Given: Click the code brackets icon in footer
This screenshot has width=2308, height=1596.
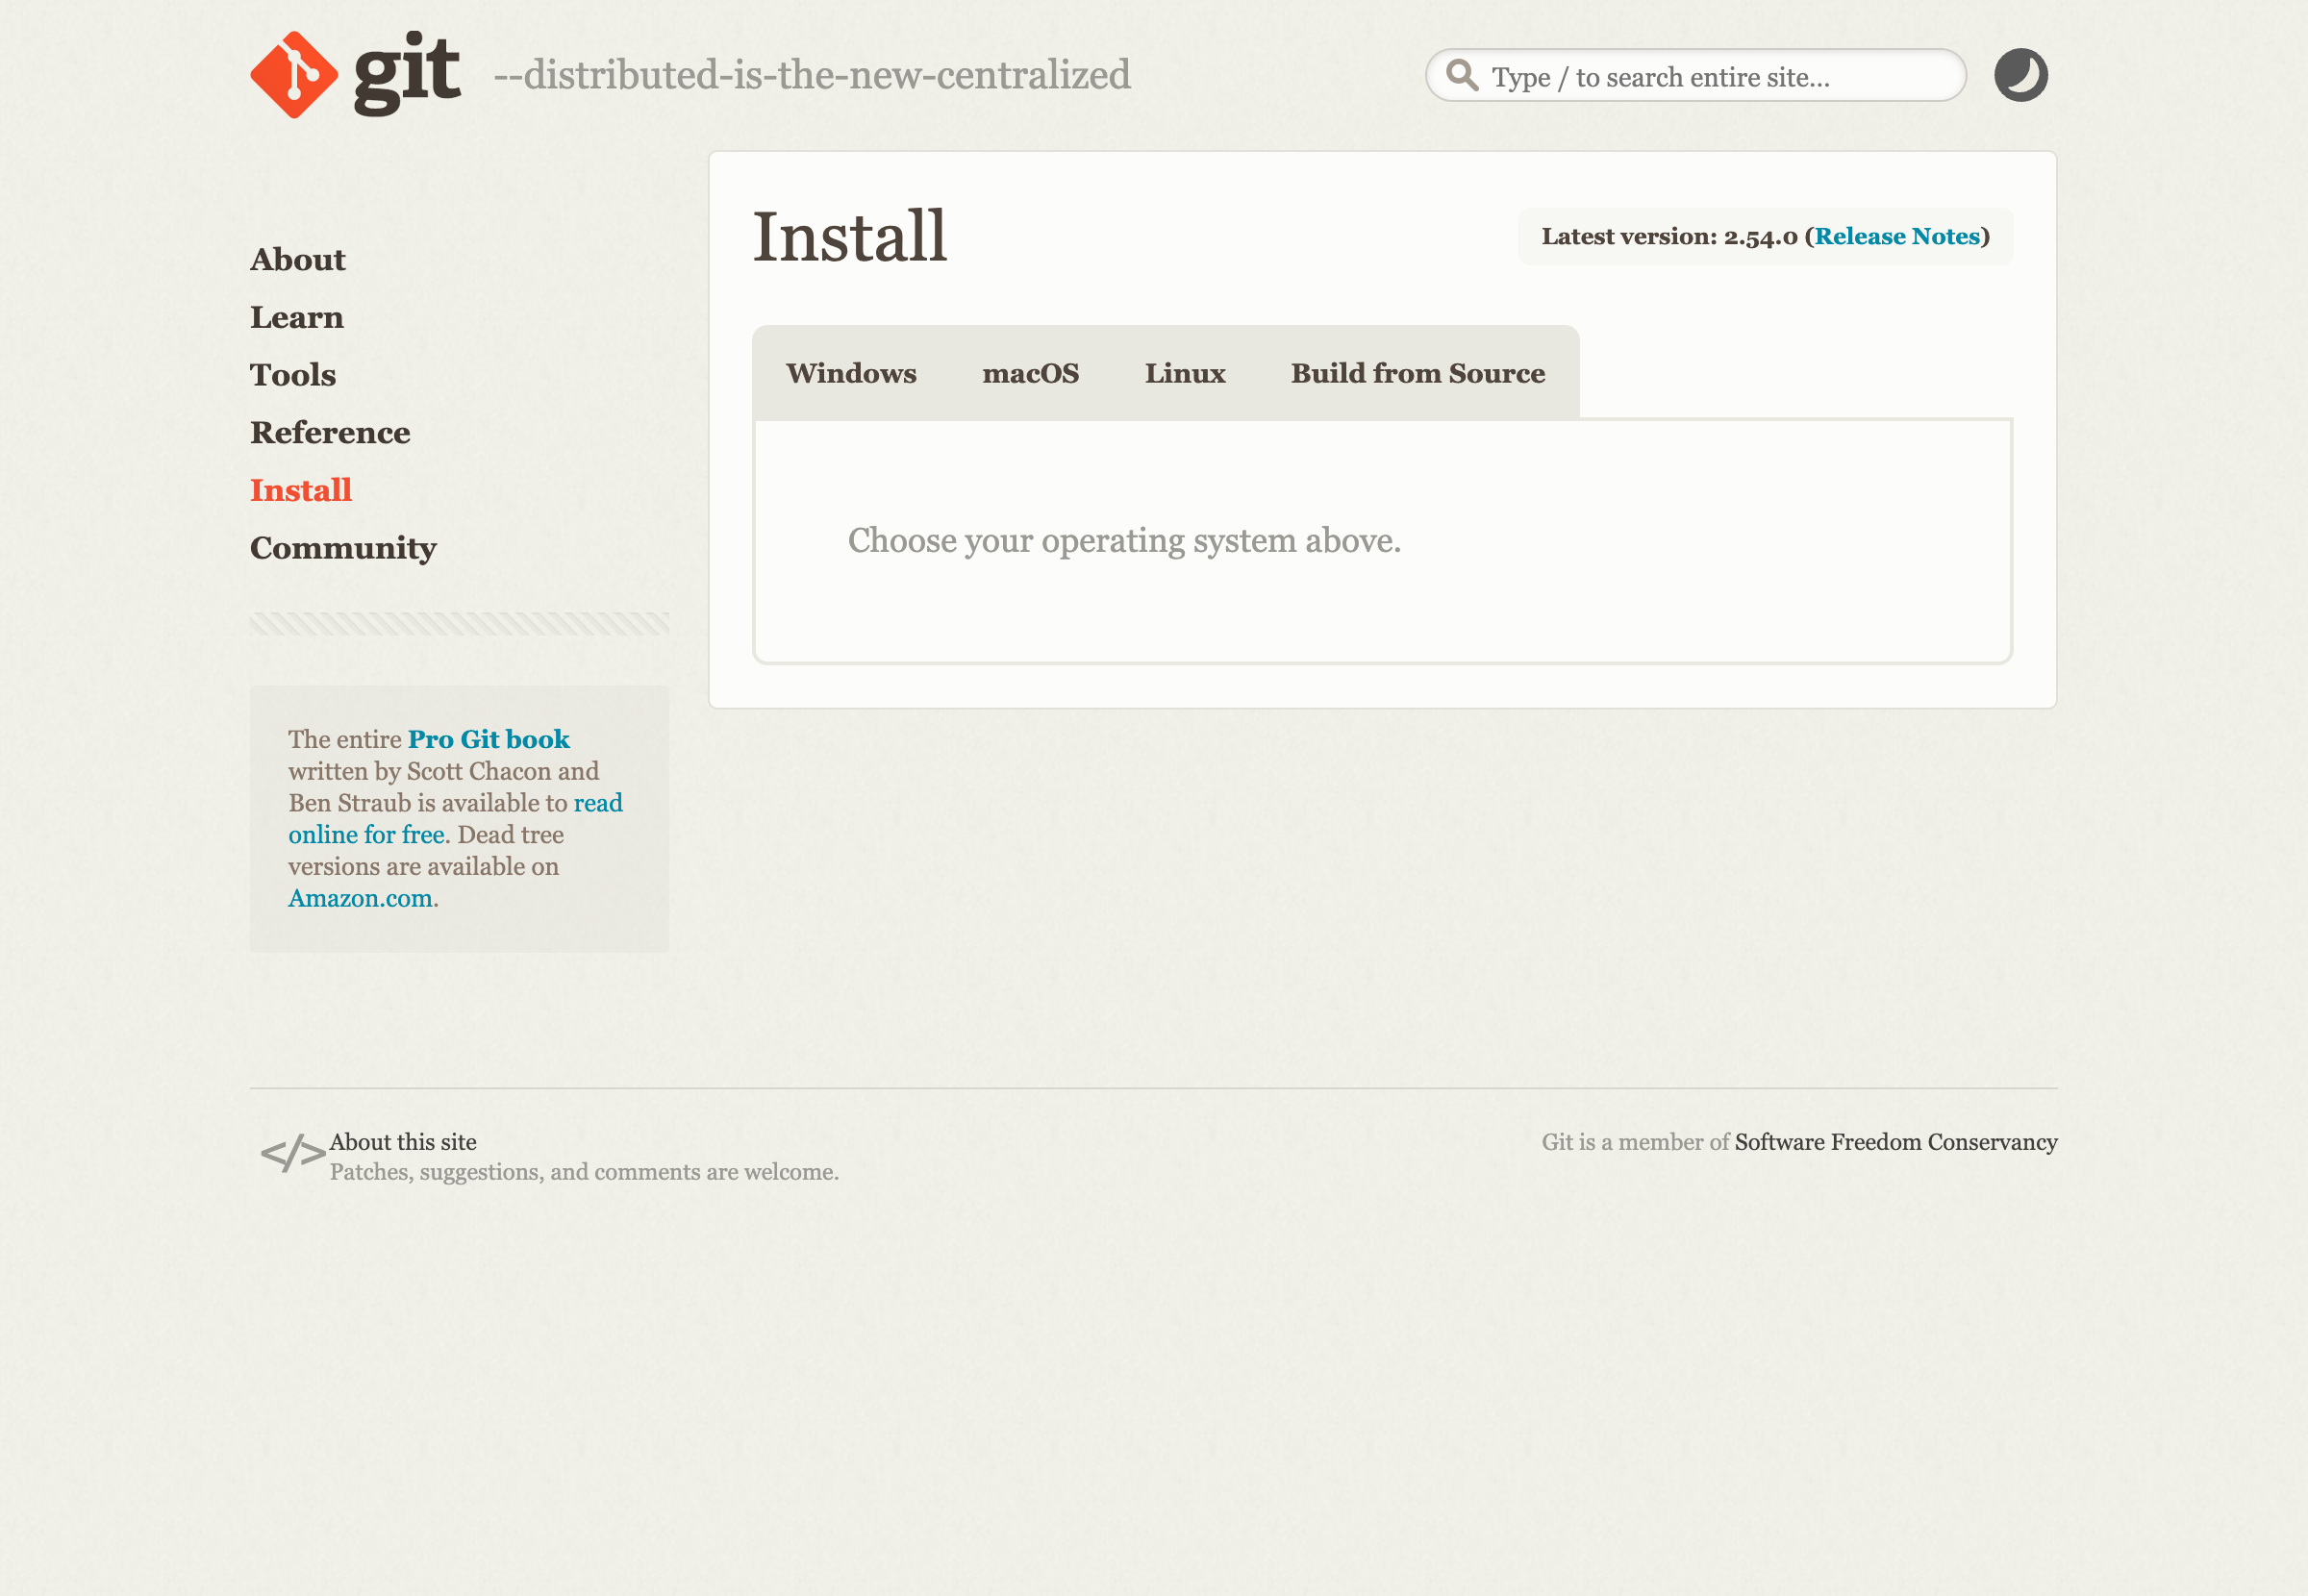Looking at the screenshot, I should [x=293, y=1154].
